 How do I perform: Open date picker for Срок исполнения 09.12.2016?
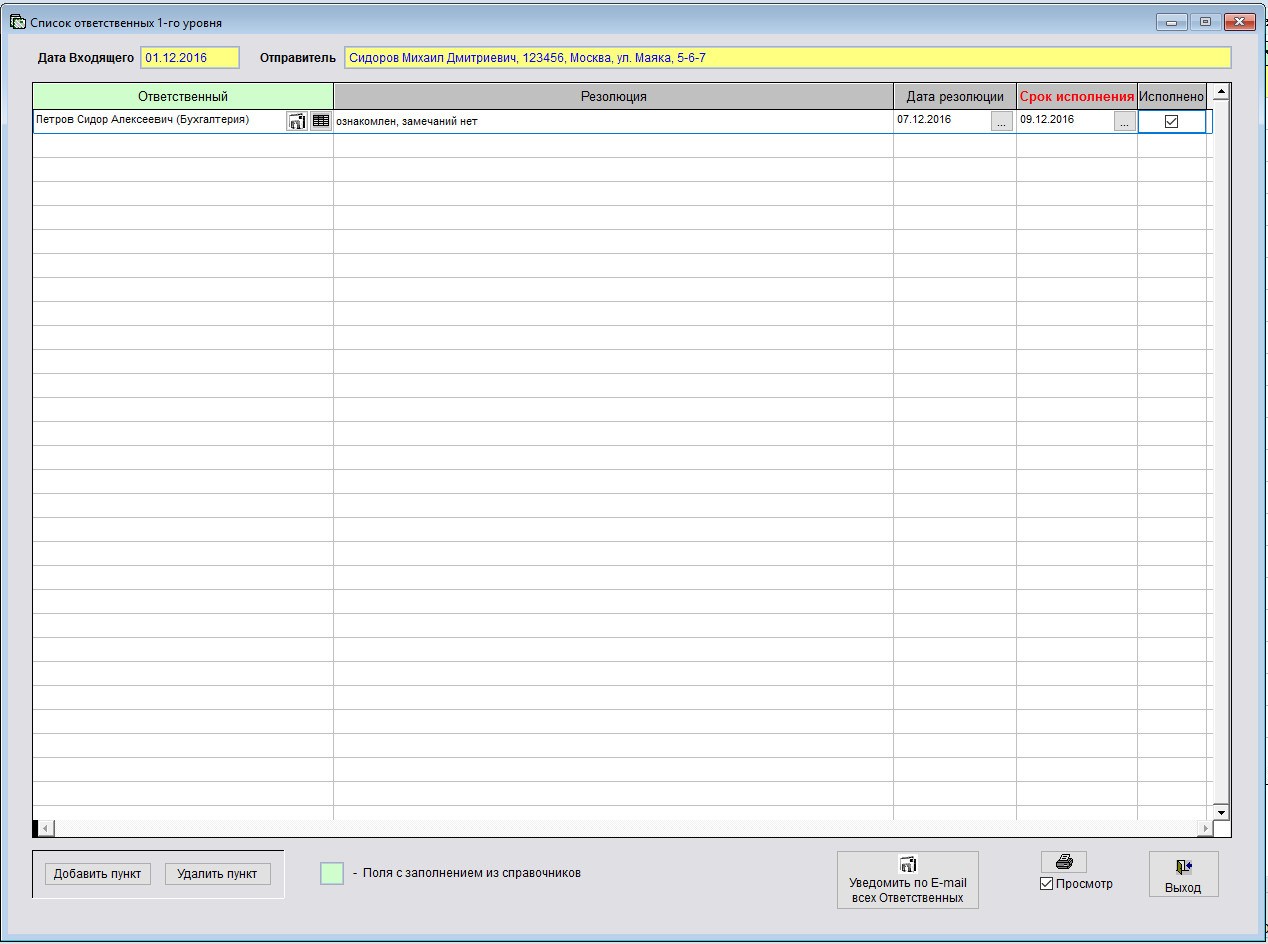click(1125, 122)
